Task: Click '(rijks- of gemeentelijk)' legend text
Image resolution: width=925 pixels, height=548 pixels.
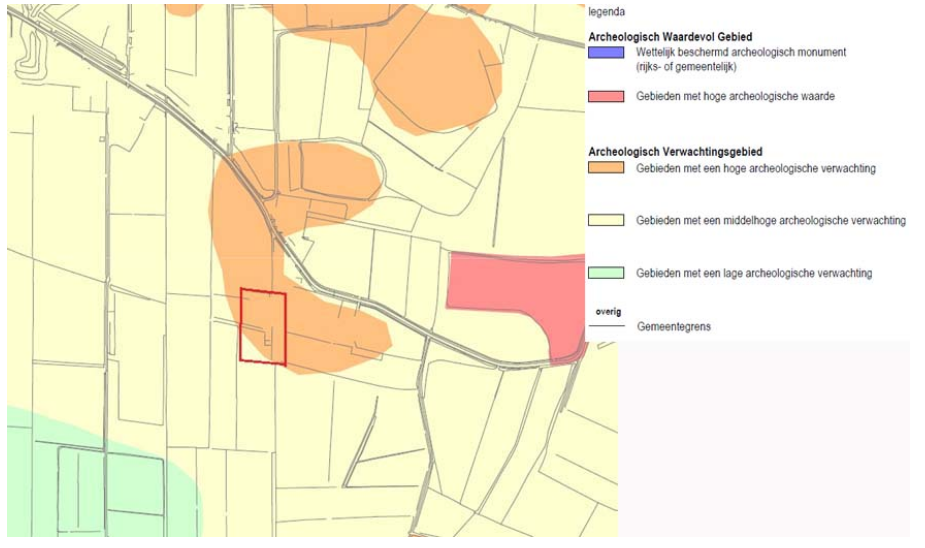Action: [x=686, y=67]
